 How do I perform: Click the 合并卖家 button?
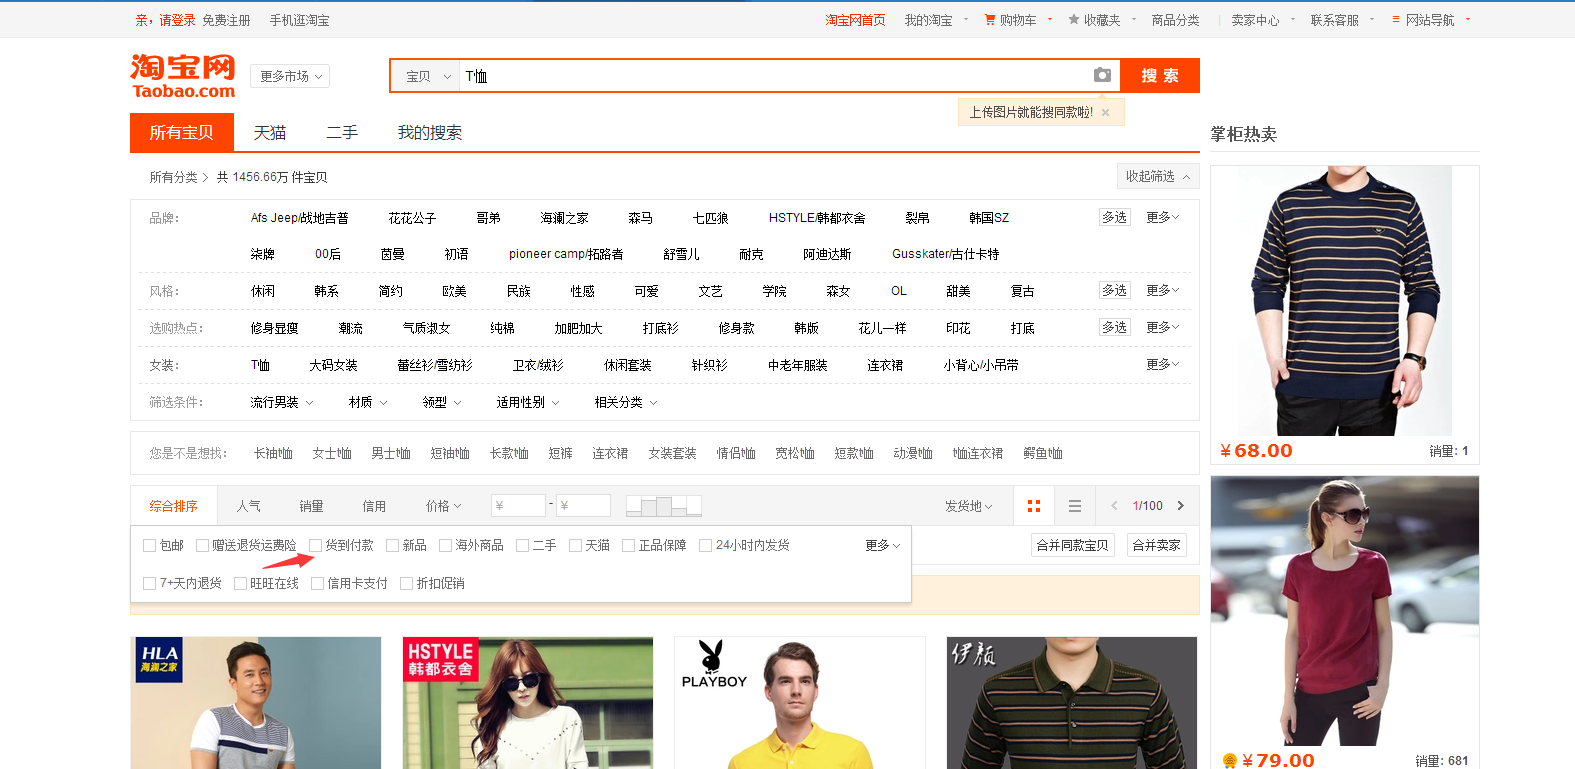click(x=1157, y=545)
